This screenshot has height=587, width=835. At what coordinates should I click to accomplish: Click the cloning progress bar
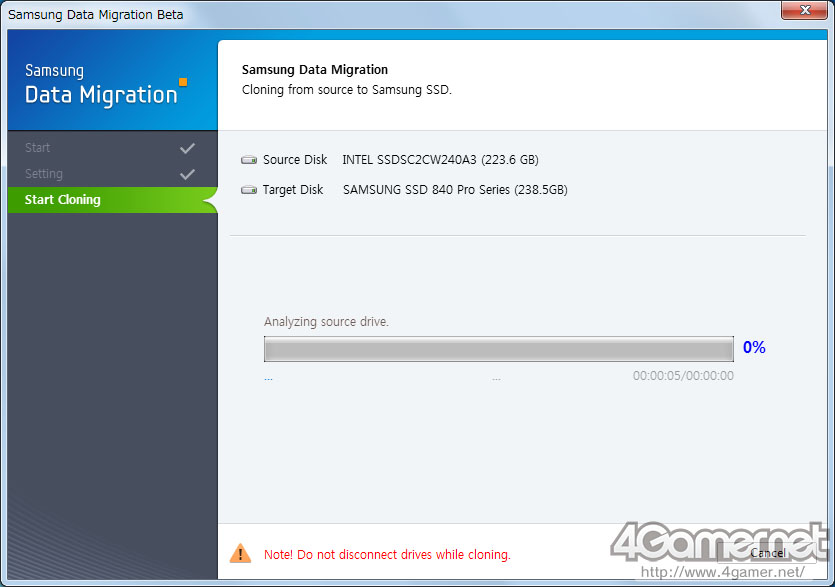point(498,349)
